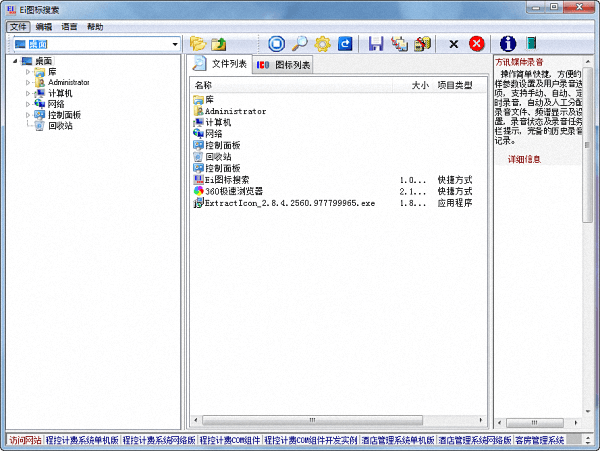
Task: Expand the 网络 tree node
Action: 28,104
